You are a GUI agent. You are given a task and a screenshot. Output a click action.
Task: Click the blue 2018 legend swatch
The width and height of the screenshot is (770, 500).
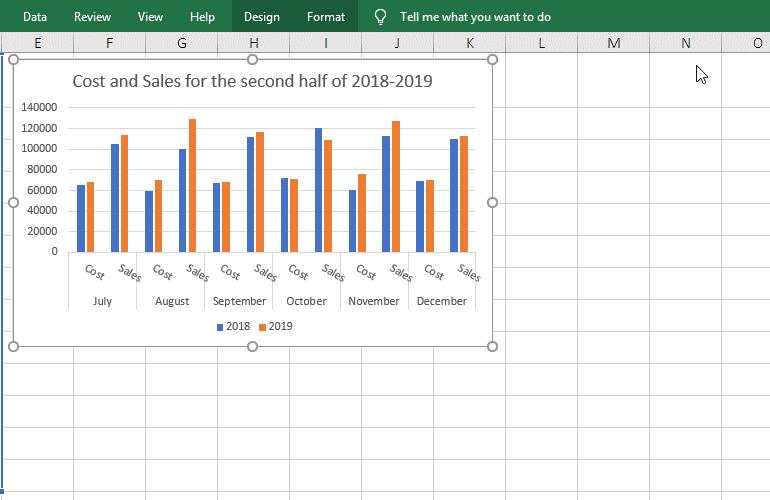click(220, 327)
